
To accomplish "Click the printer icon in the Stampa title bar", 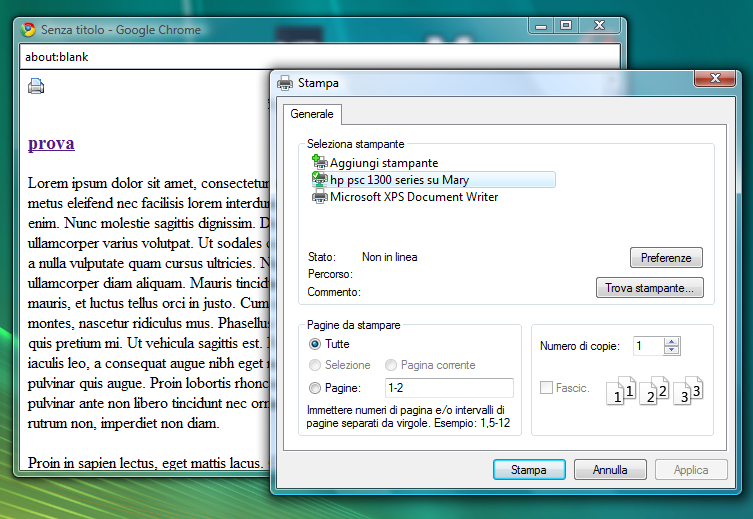I will point(285,83).
